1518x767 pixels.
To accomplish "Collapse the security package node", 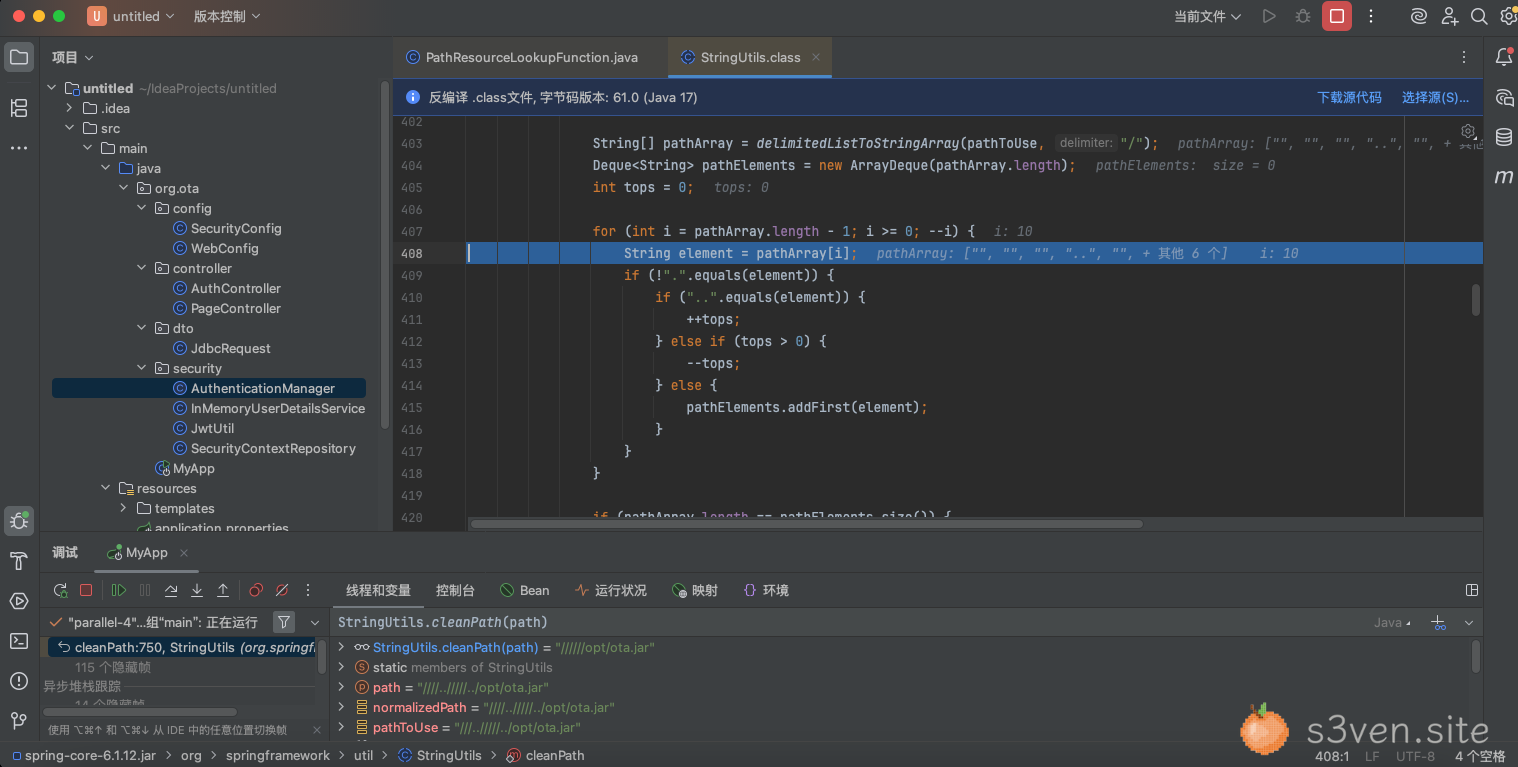I will [x=141, y=368].
